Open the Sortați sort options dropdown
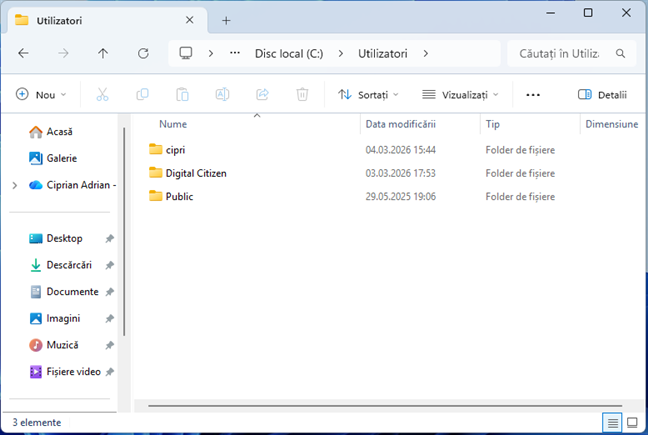 [x=368, y=95]
